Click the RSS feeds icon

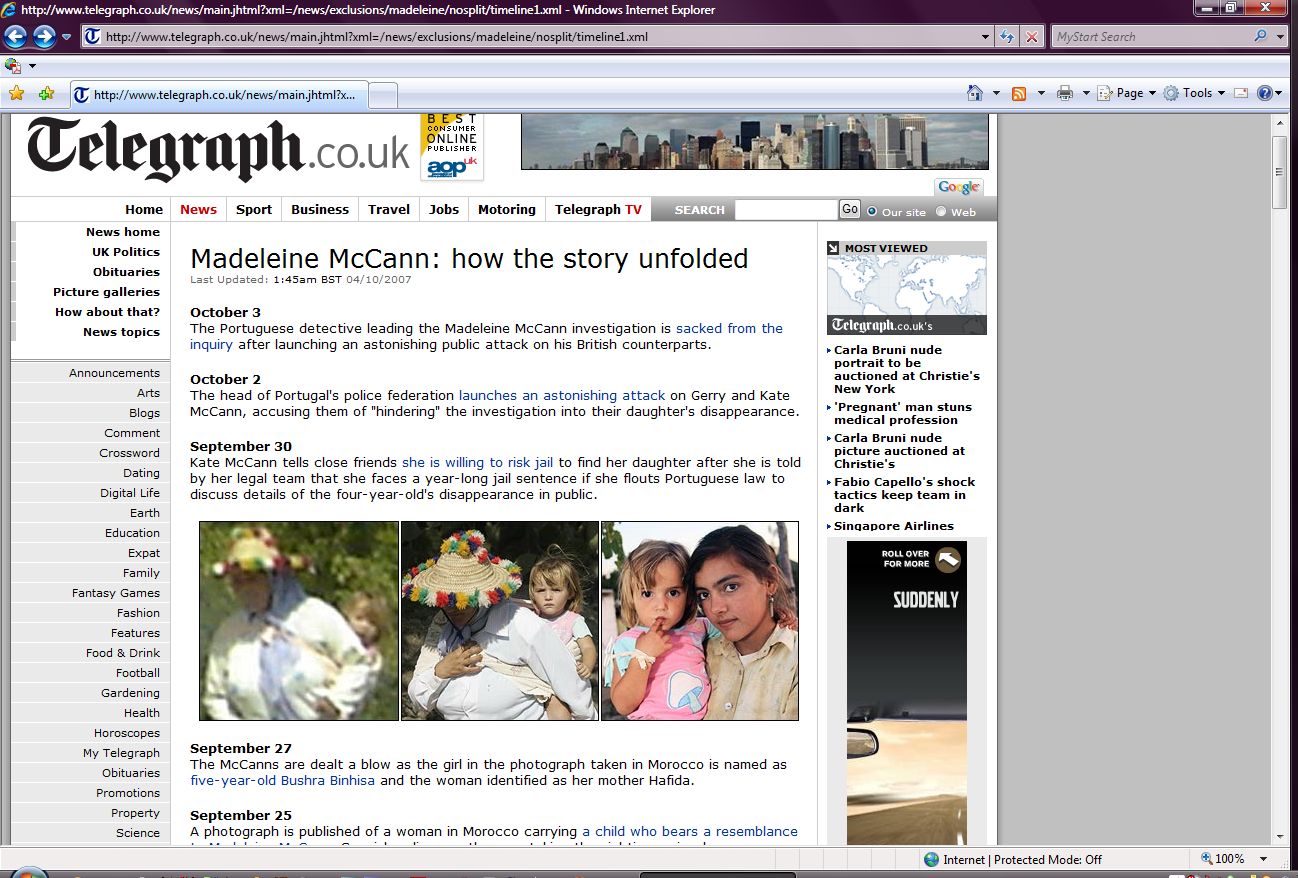[x=1019, y=93]
